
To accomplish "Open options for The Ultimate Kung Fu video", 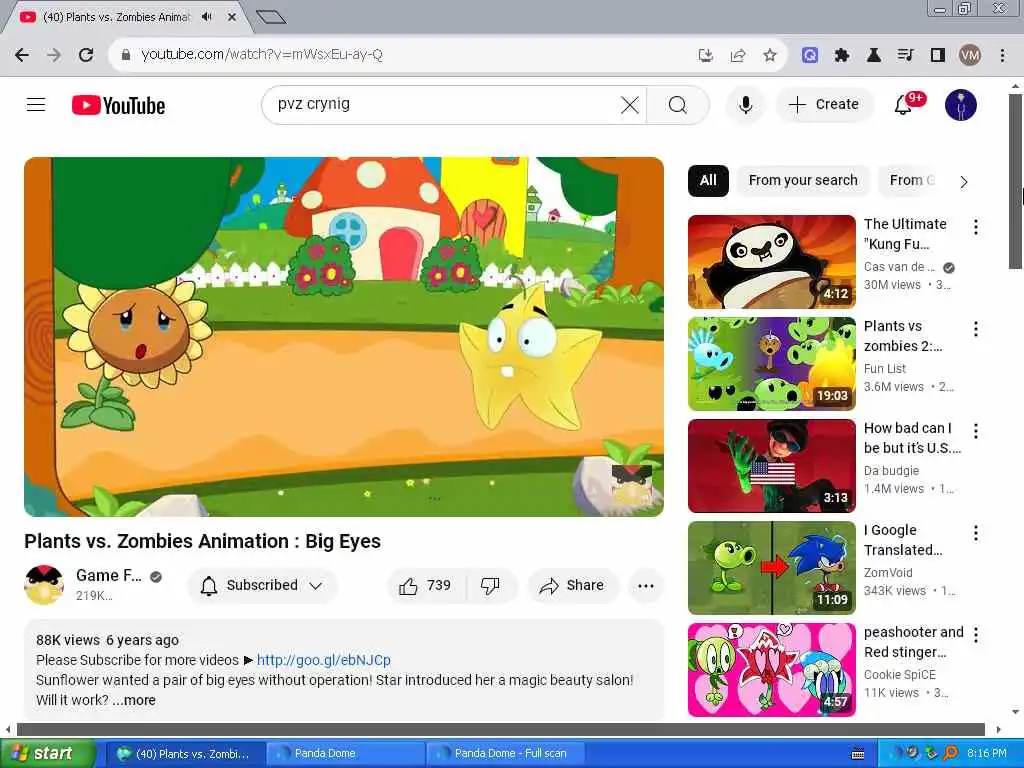I will coord(976,227).
